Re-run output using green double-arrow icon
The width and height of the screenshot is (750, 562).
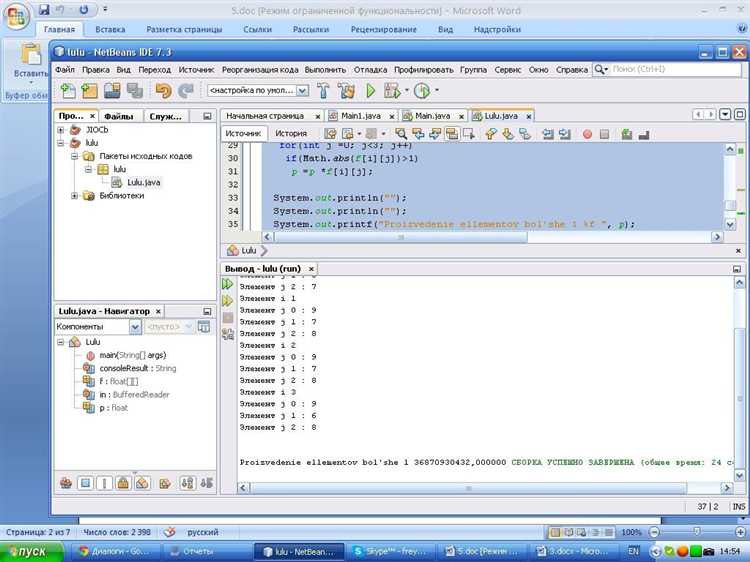(x=227, y=285)
